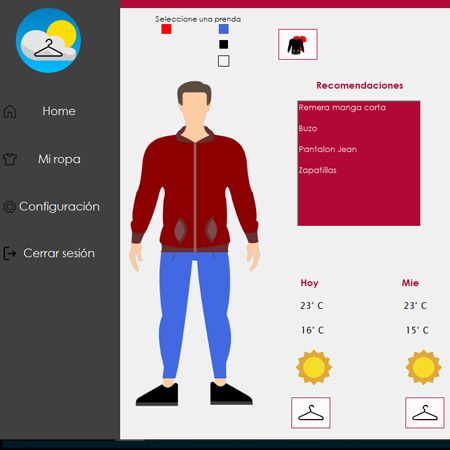Screen dimensions: 450x450
Task: Click the sun icon for Hoy forecast
Action: (314, 367)
